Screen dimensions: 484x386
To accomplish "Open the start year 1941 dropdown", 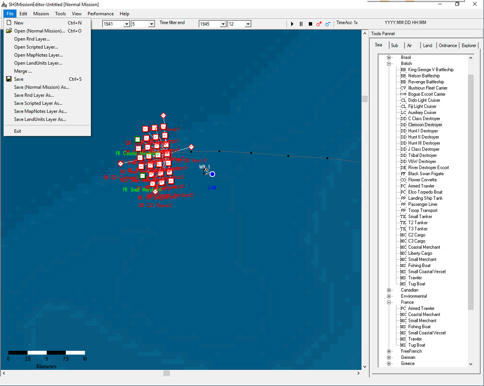I will click(126, 24).
